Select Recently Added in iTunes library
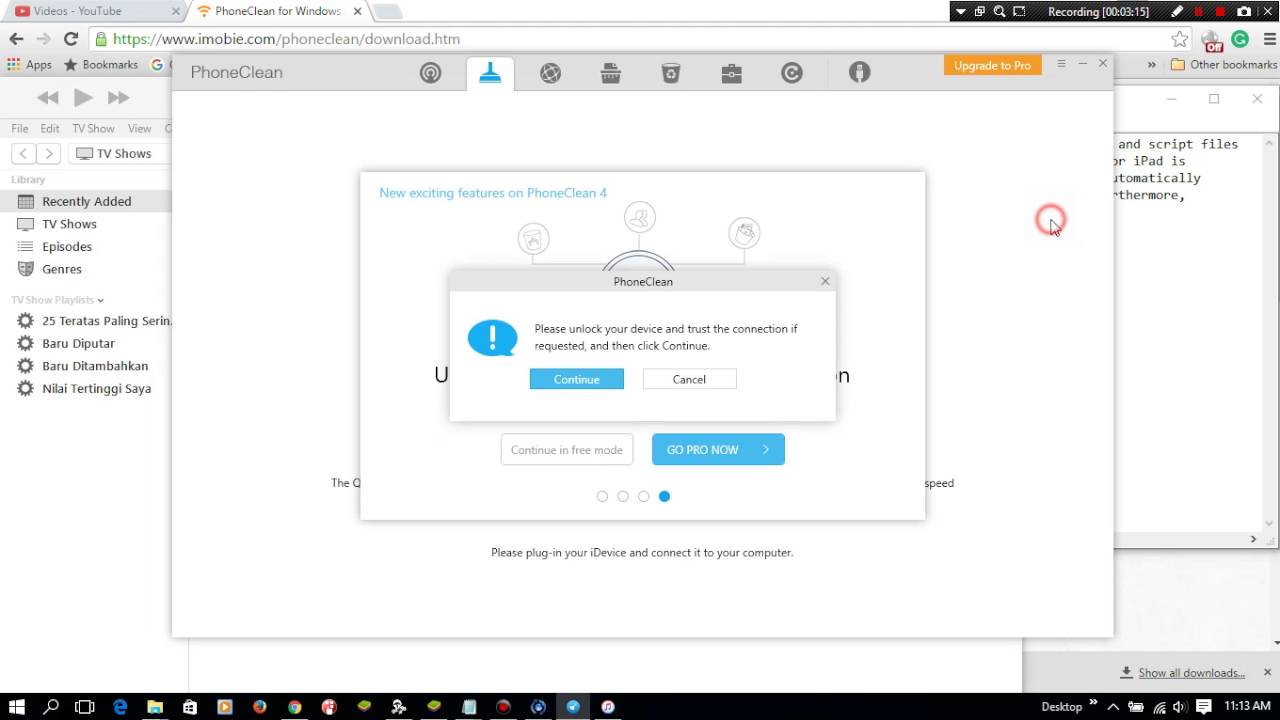1280x720 pixels. (x=86, y=201)
